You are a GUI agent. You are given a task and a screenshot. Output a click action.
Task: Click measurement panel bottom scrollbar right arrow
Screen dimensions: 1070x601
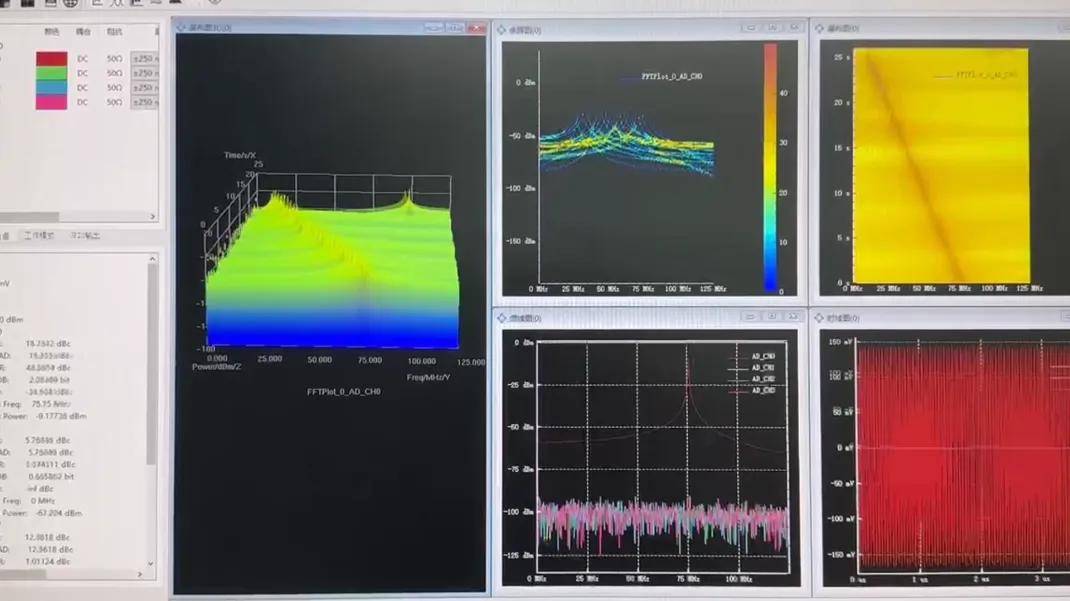coord(140,574)
